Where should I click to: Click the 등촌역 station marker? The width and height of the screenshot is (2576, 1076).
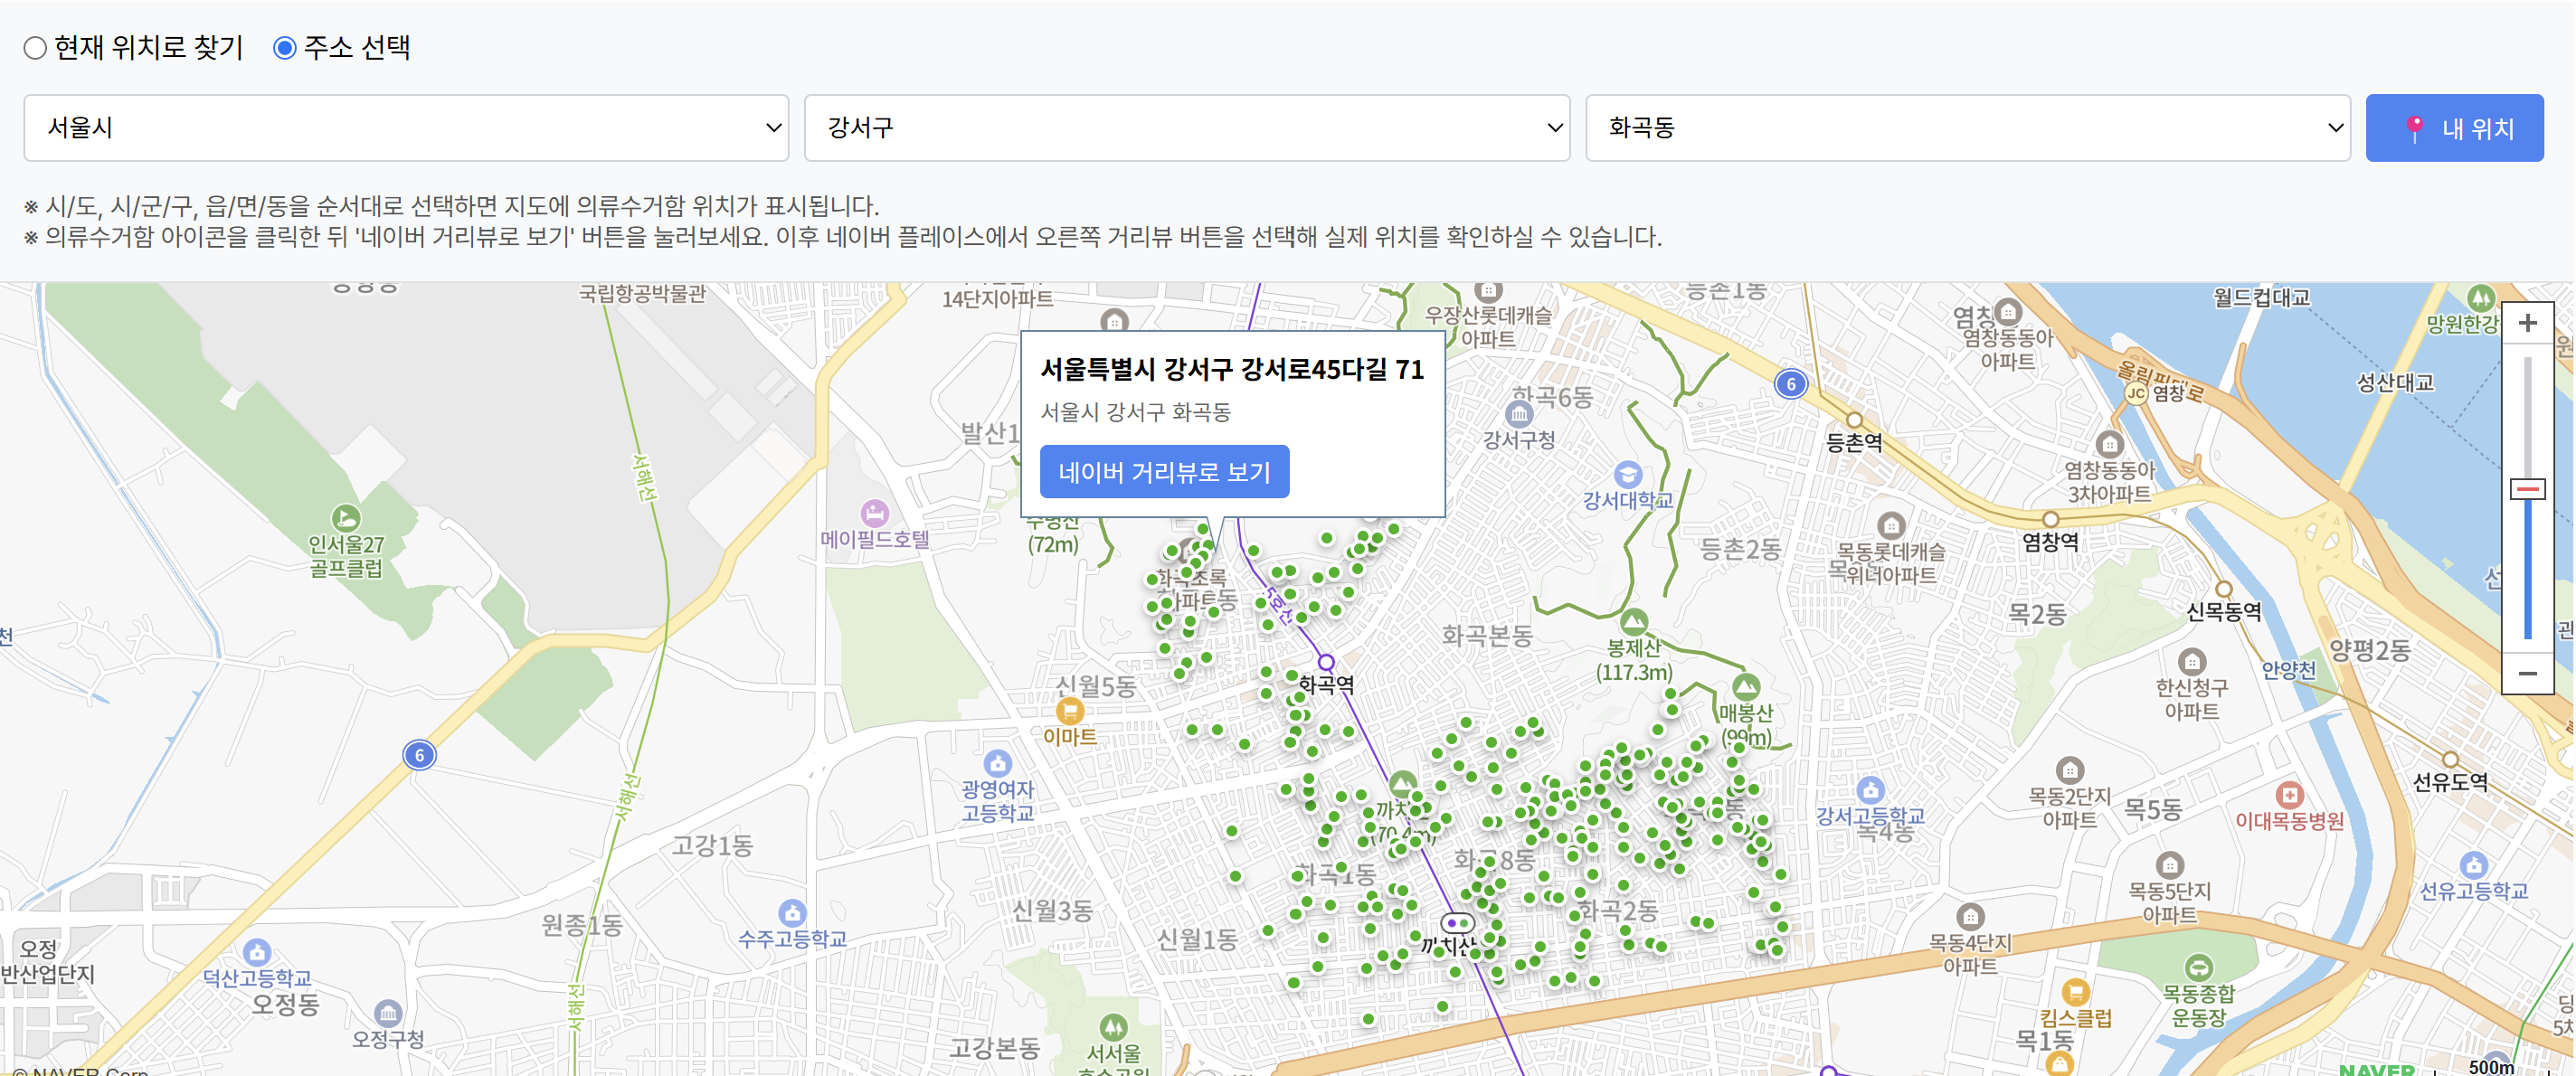coord(1854,420)
